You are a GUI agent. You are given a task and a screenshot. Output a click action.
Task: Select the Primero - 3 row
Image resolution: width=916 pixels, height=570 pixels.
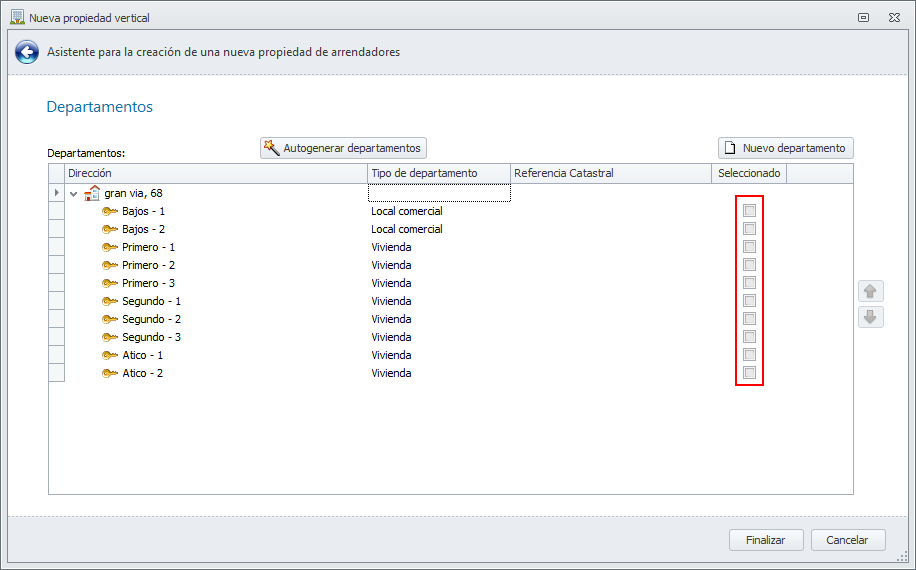451,283
